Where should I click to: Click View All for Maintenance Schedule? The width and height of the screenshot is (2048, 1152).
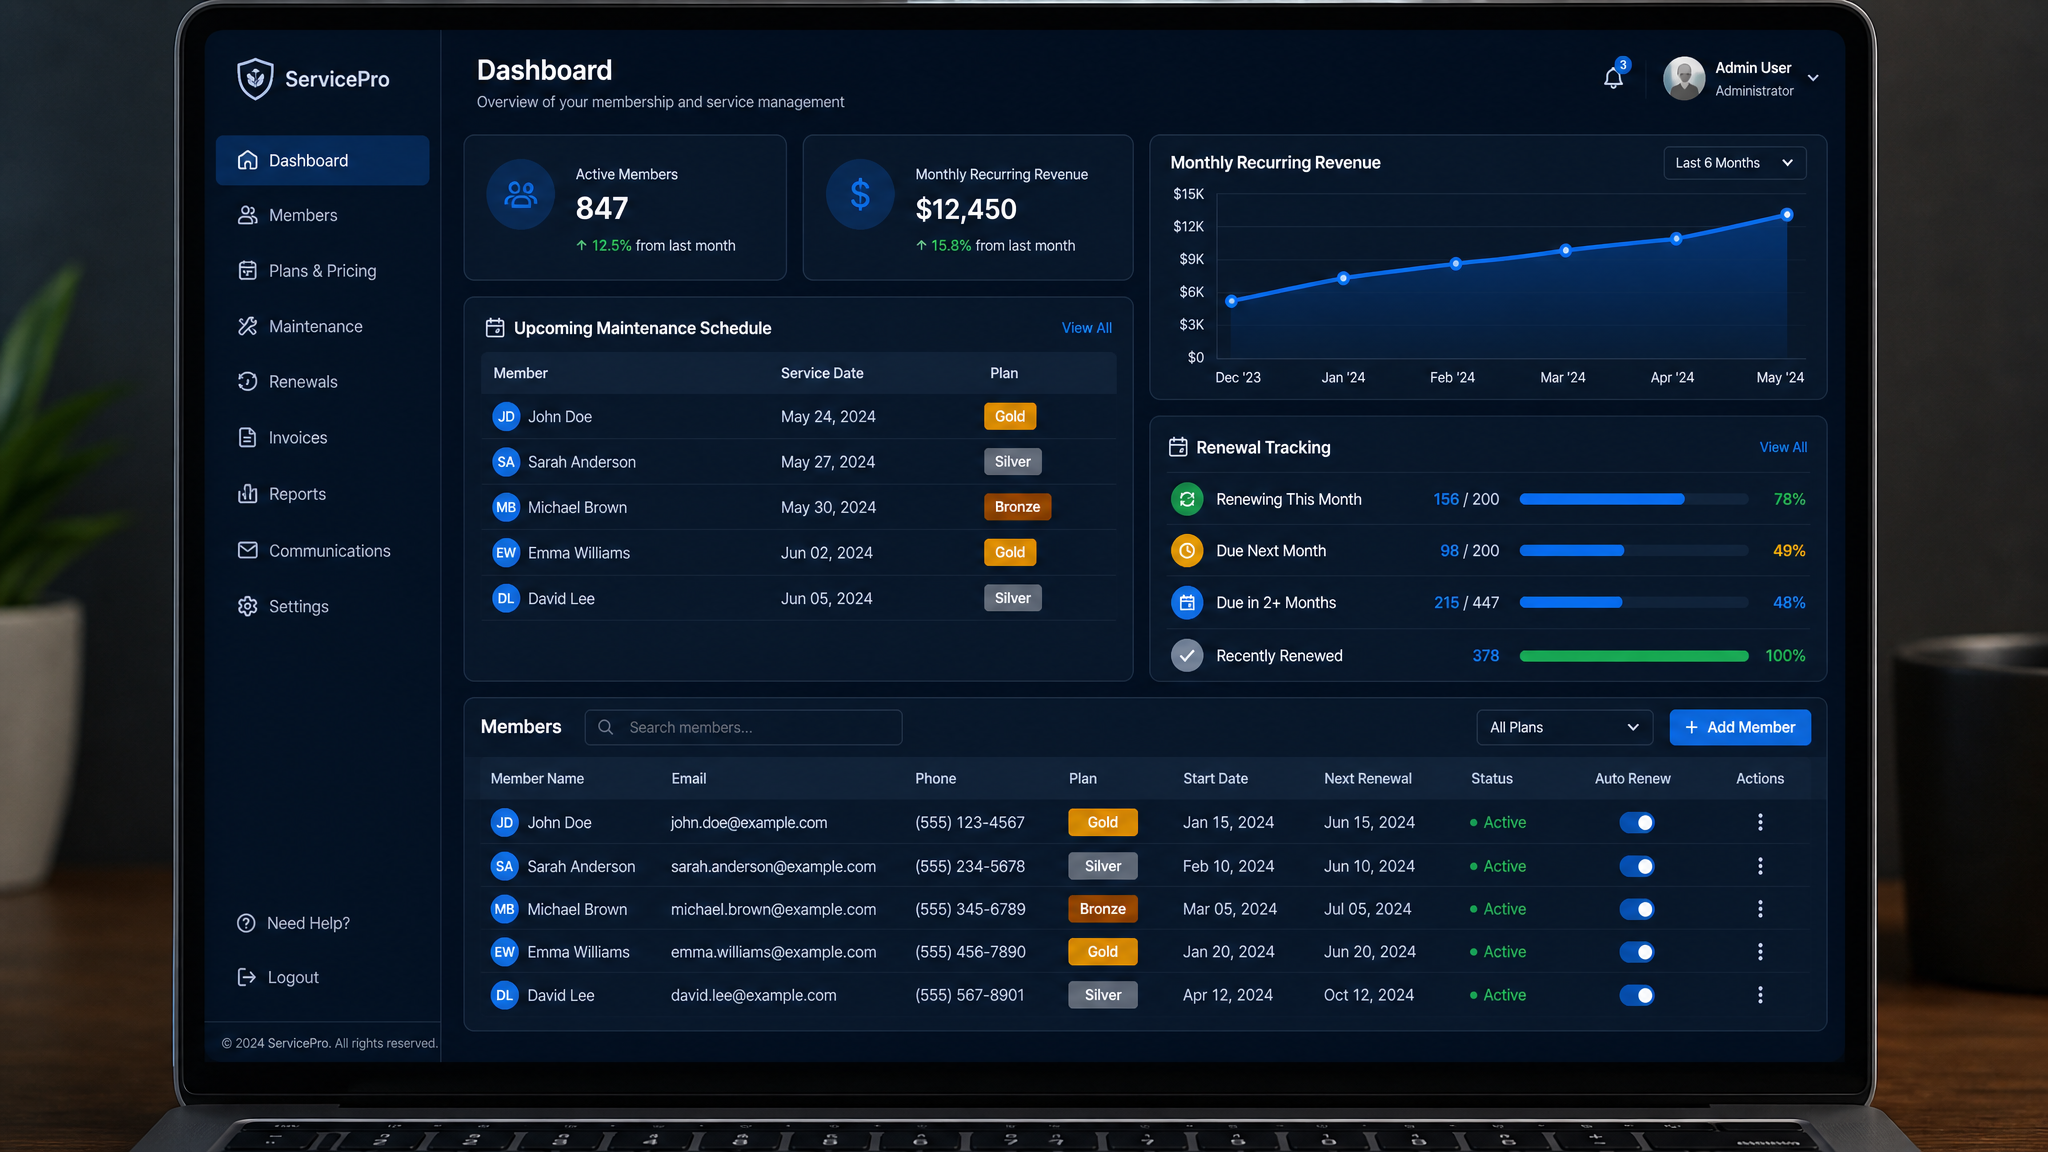tap(1086, 328)
